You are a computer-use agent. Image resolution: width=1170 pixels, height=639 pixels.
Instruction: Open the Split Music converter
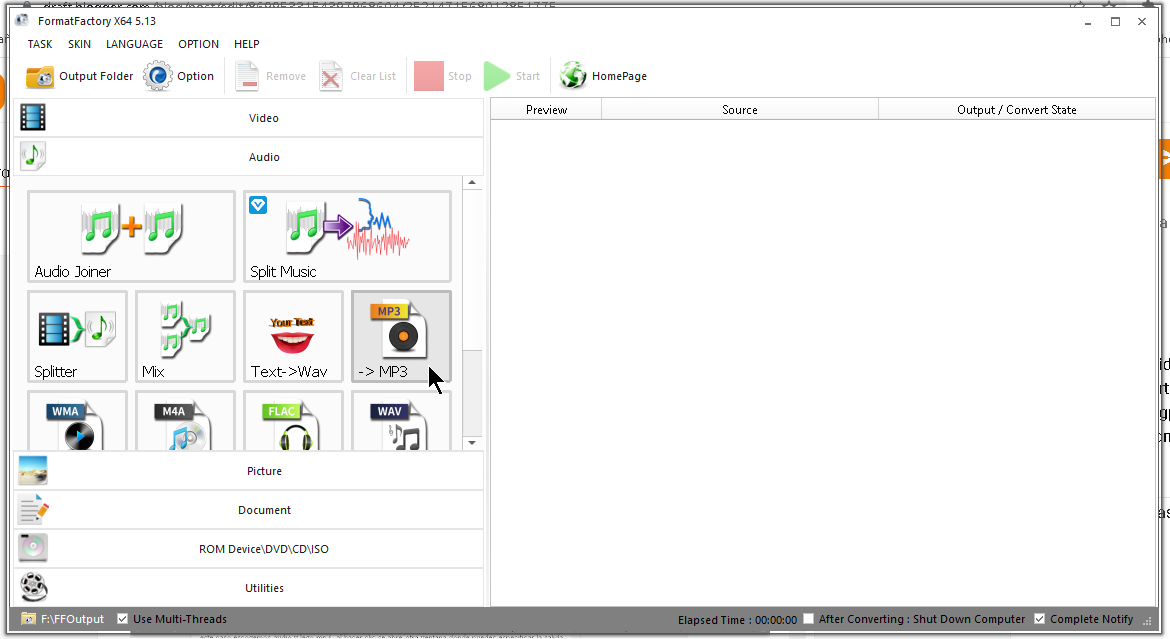click(x=347, y=236)
